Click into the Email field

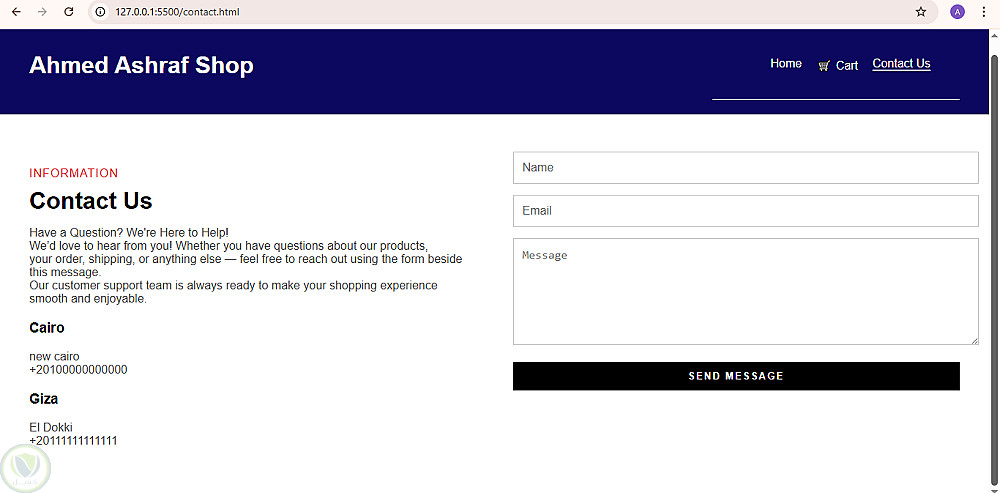point(745,211)
